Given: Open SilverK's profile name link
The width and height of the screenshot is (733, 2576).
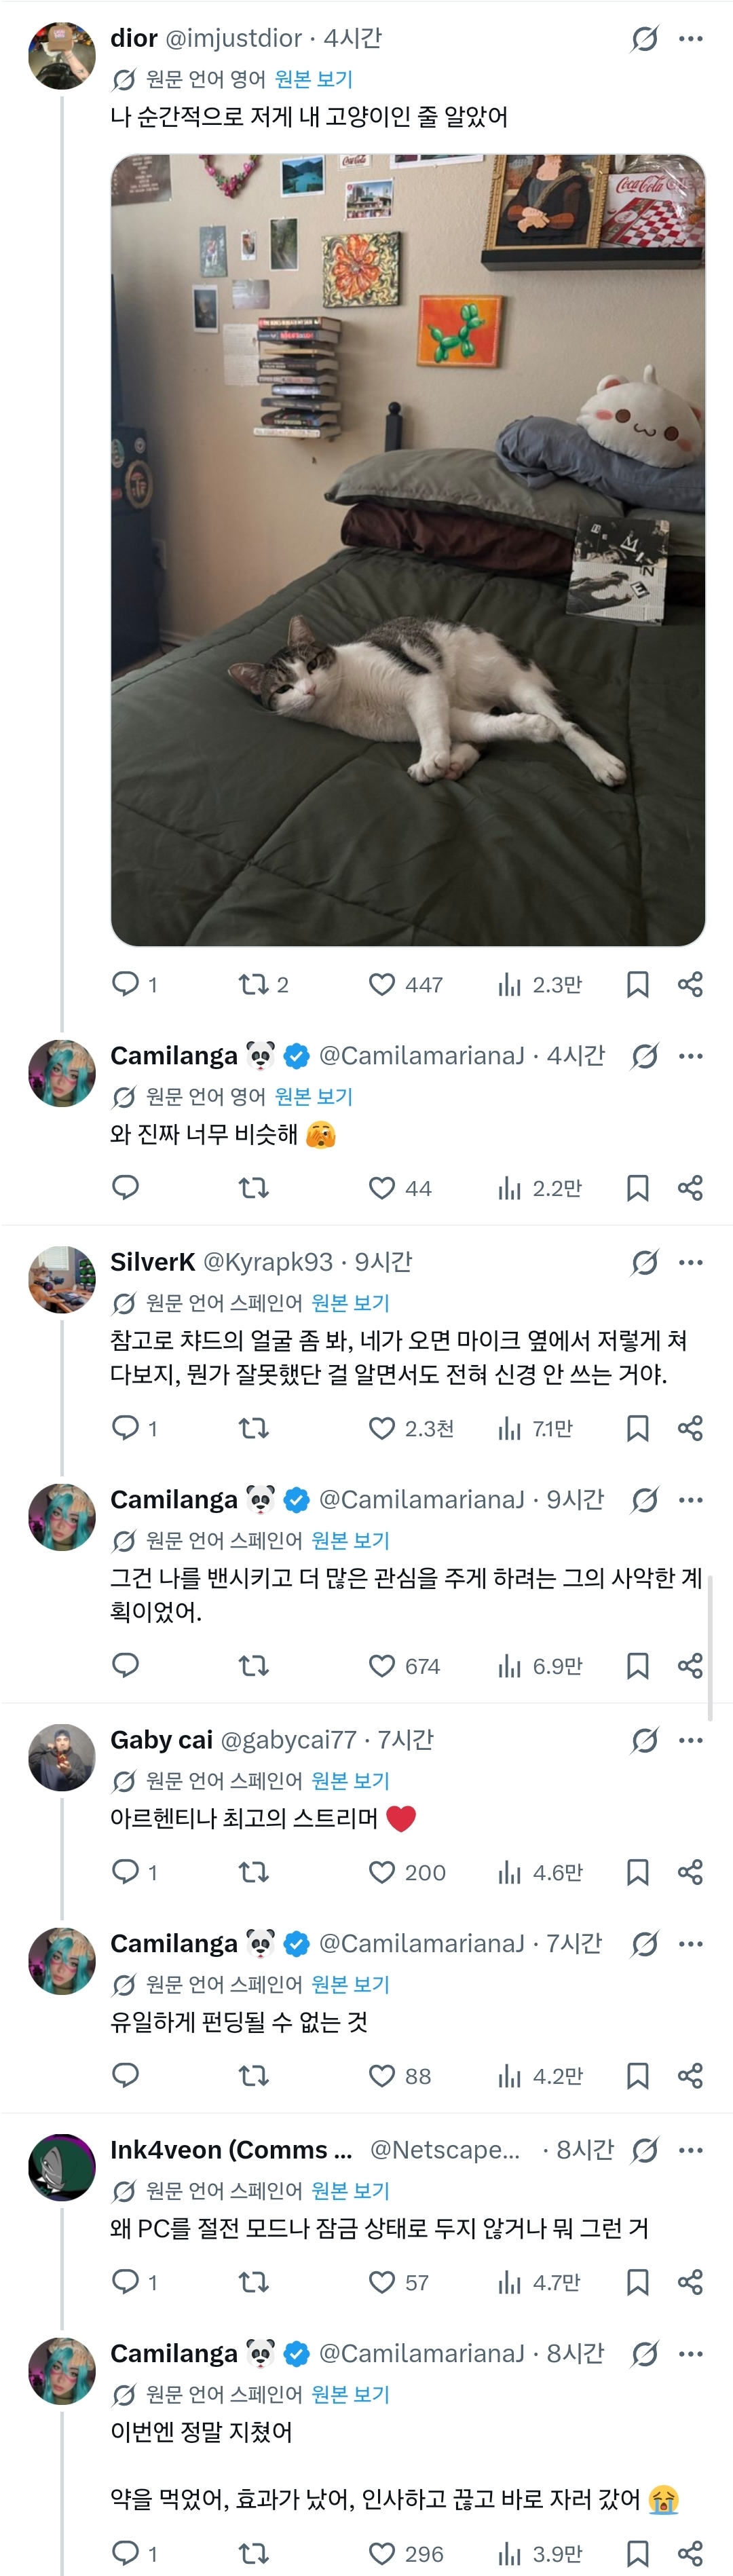Looking at the screenshot, I should (x=152, y=1262).
